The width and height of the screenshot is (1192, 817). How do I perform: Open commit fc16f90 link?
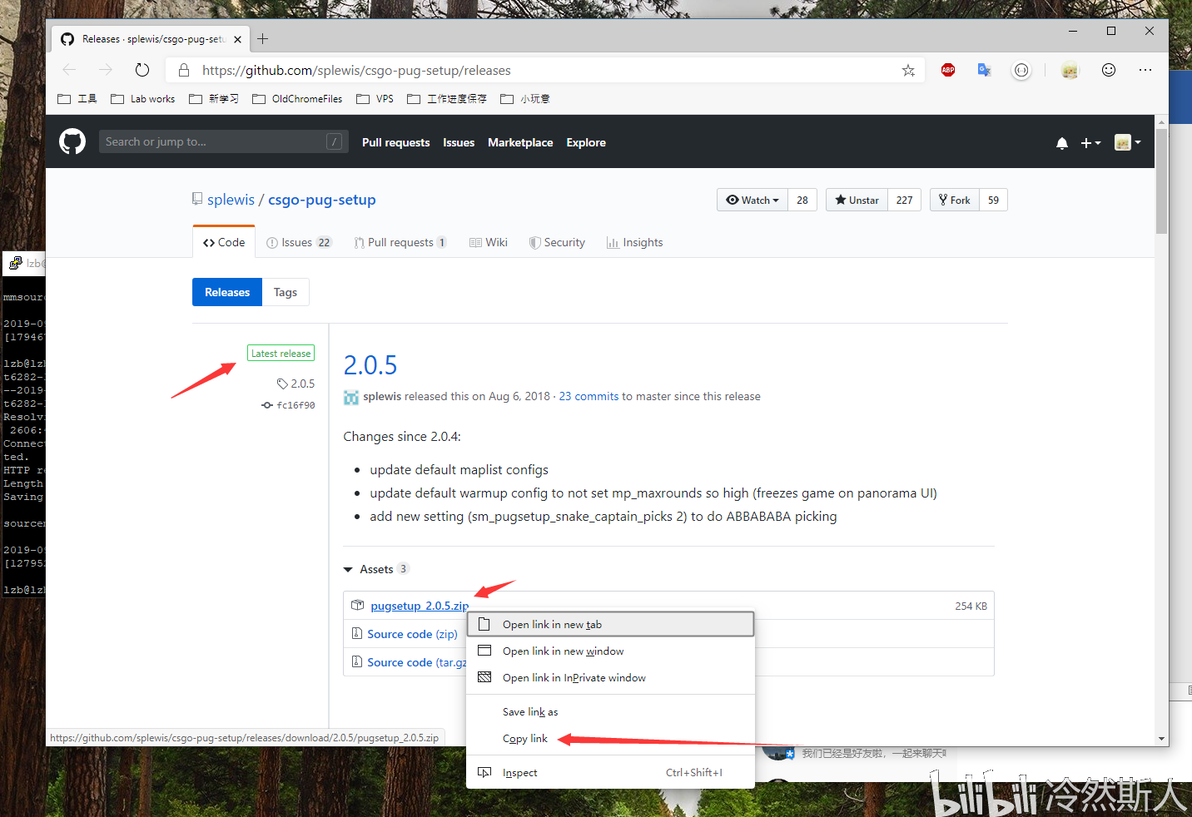coord(289,405)
